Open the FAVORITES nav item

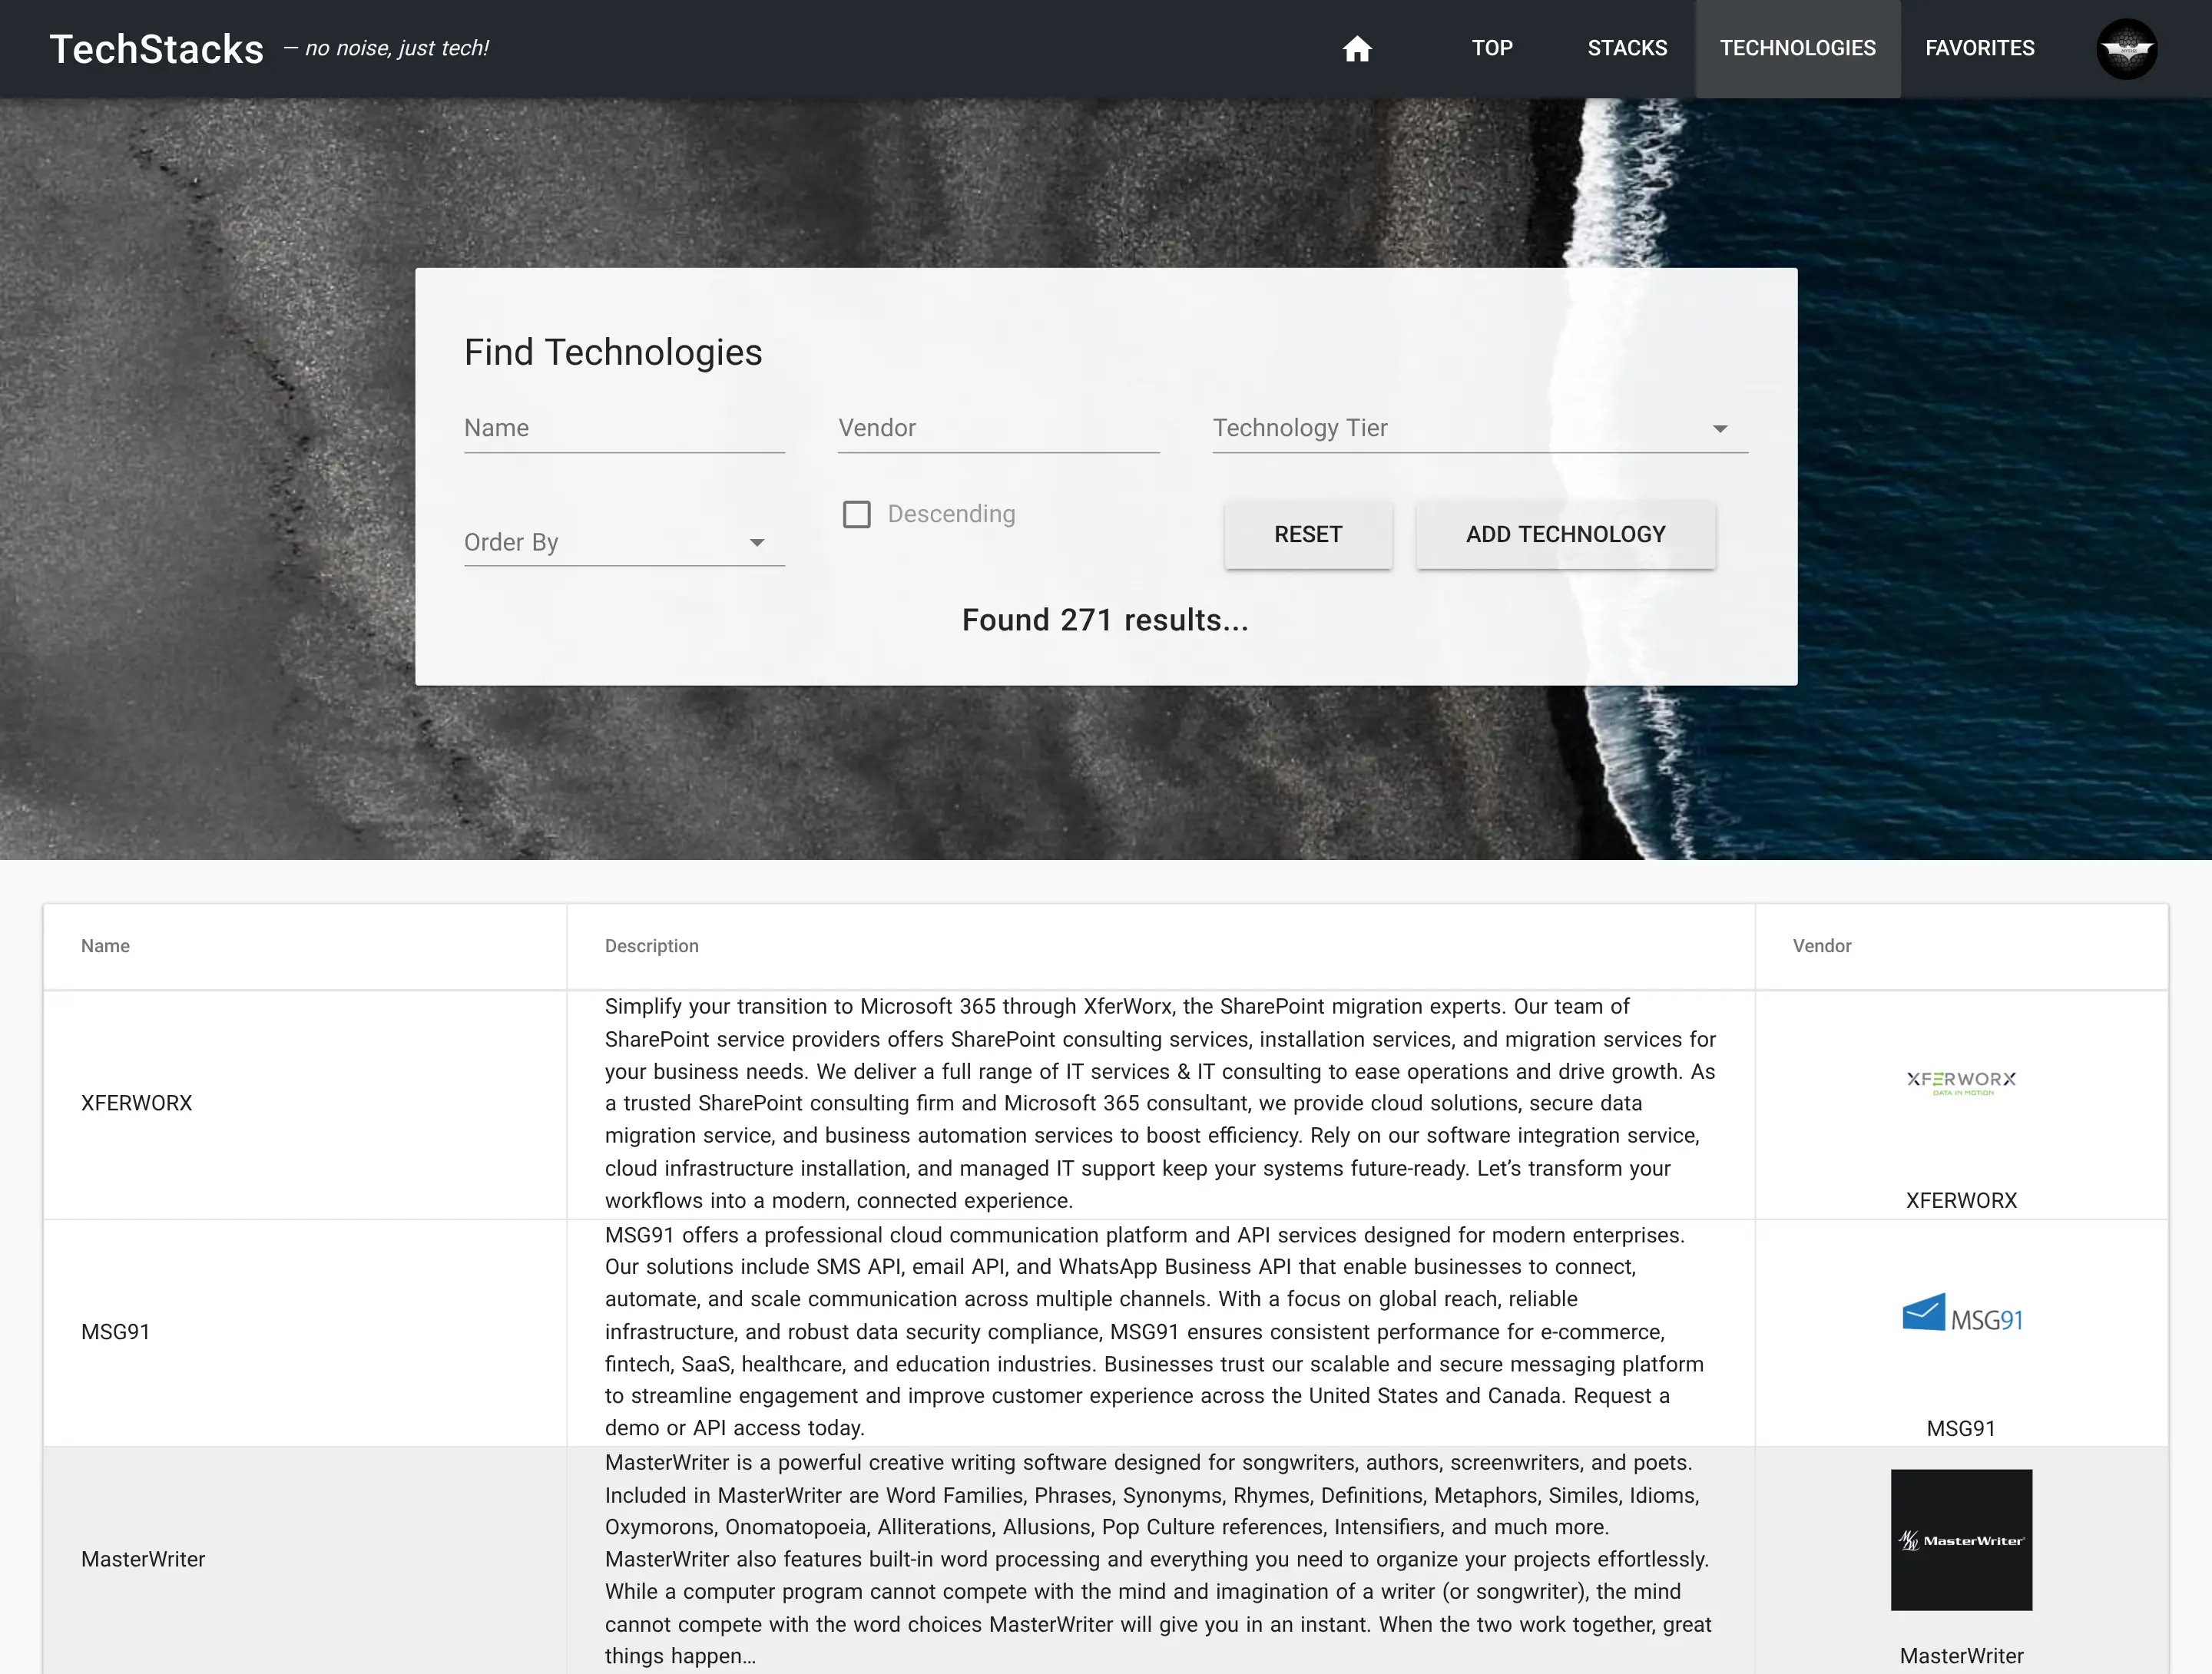[1979, 49]
